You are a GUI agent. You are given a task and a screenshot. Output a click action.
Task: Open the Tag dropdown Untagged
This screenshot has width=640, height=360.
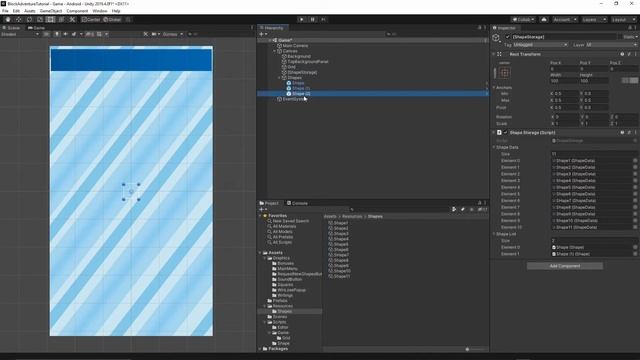(x=540, y=45)
